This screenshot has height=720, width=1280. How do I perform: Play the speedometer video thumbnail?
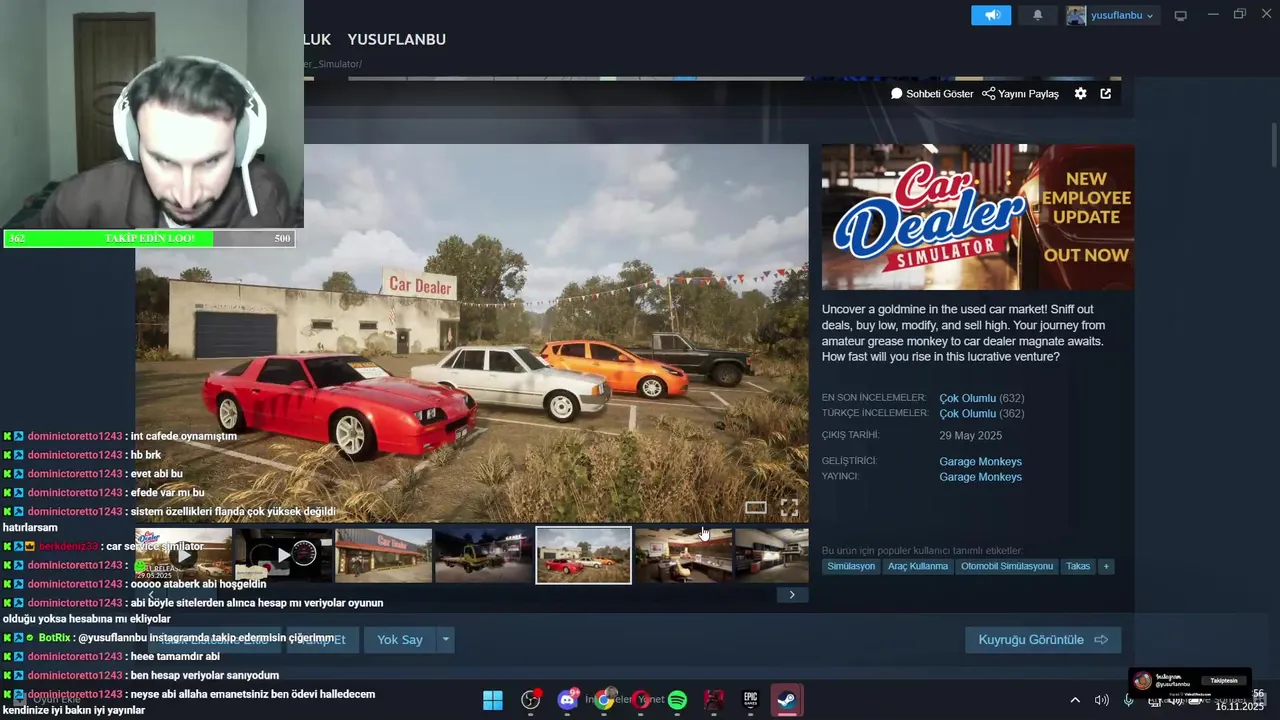(283, 555)
